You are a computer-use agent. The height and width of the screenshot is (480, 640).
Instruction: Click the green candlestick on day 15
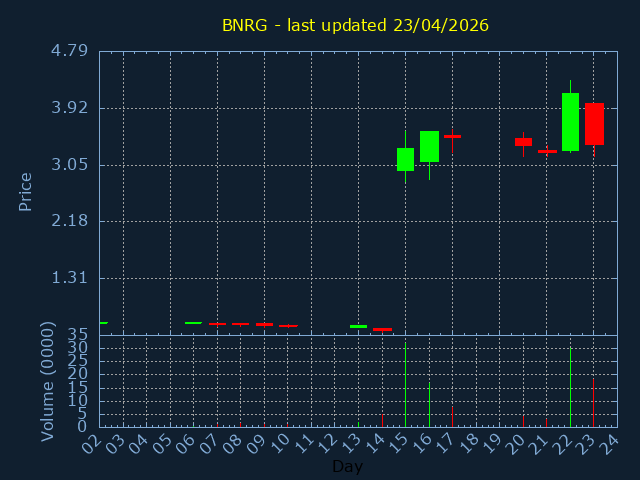pos(405,159)
